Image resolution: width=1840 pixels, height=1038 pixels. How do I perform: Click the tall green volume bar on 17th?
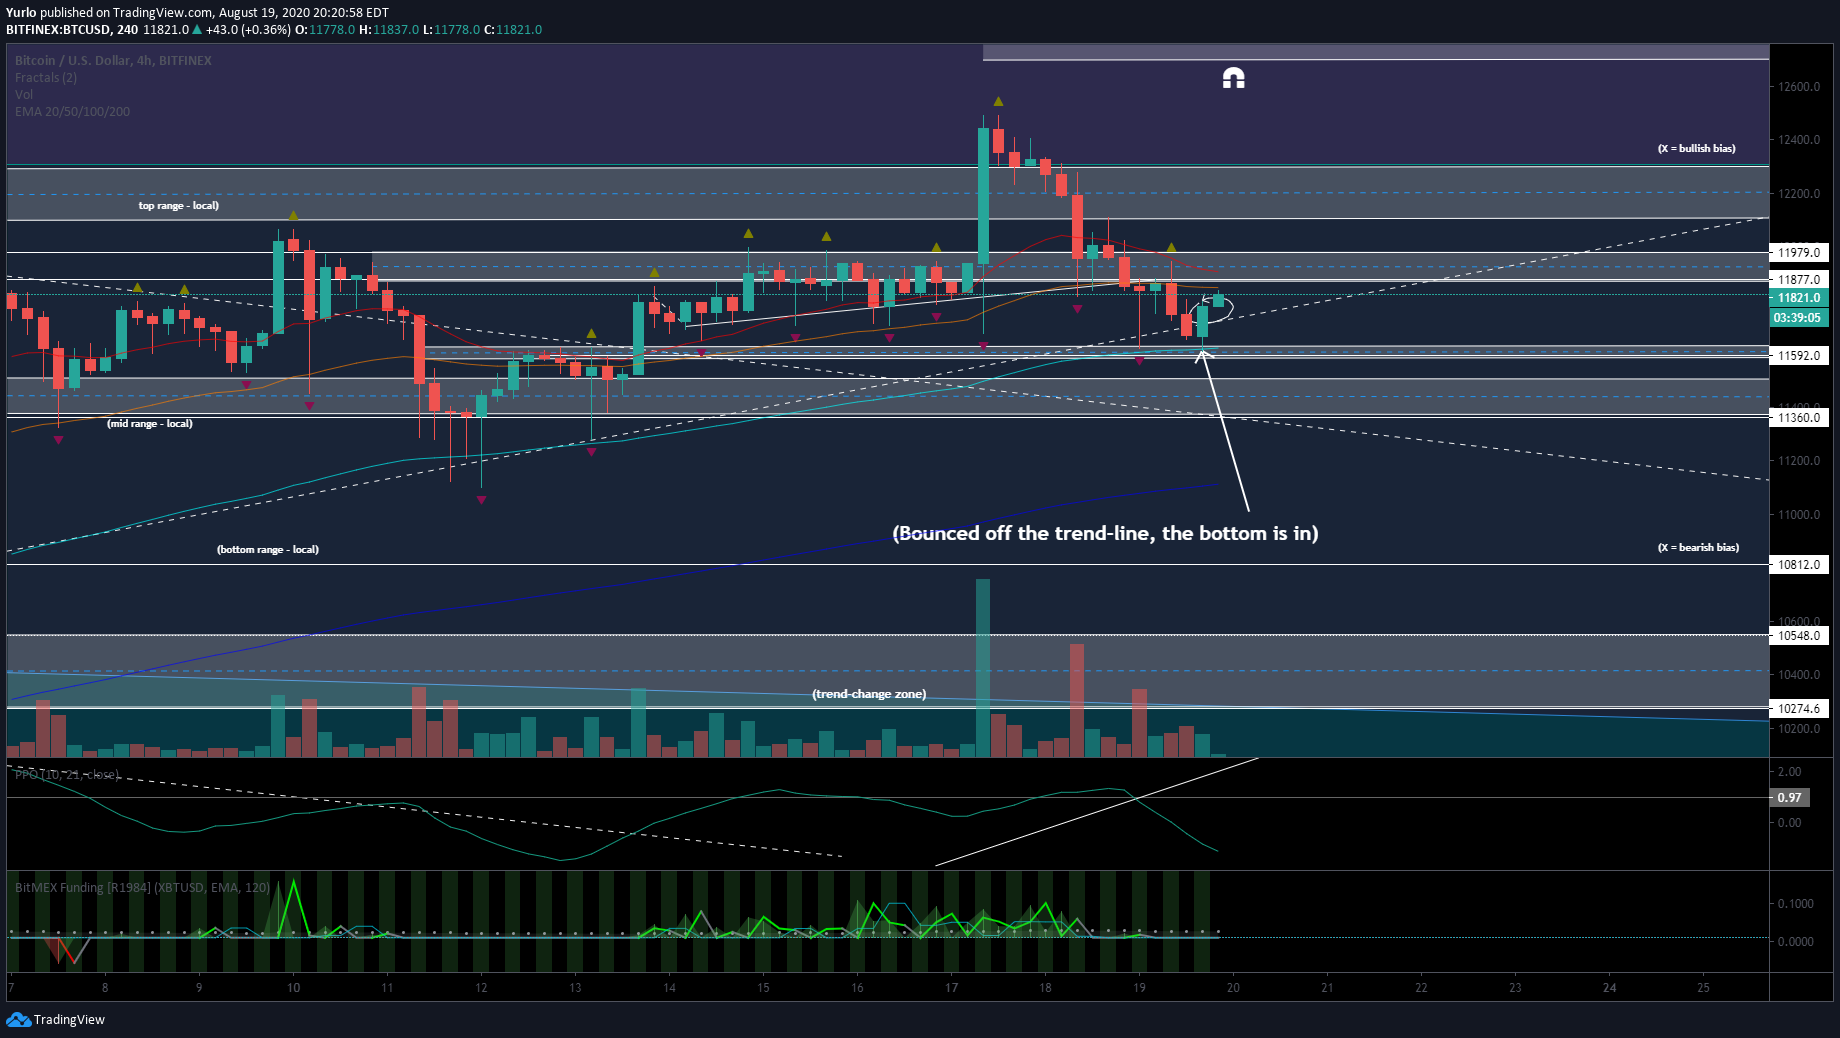(983, 667)
